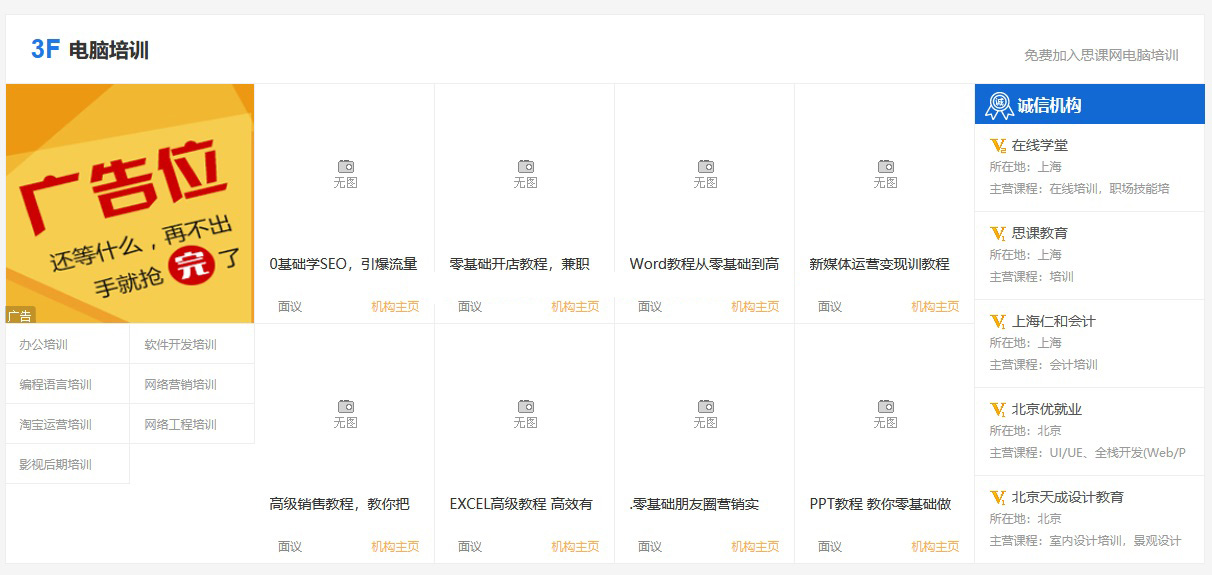Viewport: 1212px width, 575px height.
Task: Open the 北京优就业 institution name
Action: [1046, 410]
